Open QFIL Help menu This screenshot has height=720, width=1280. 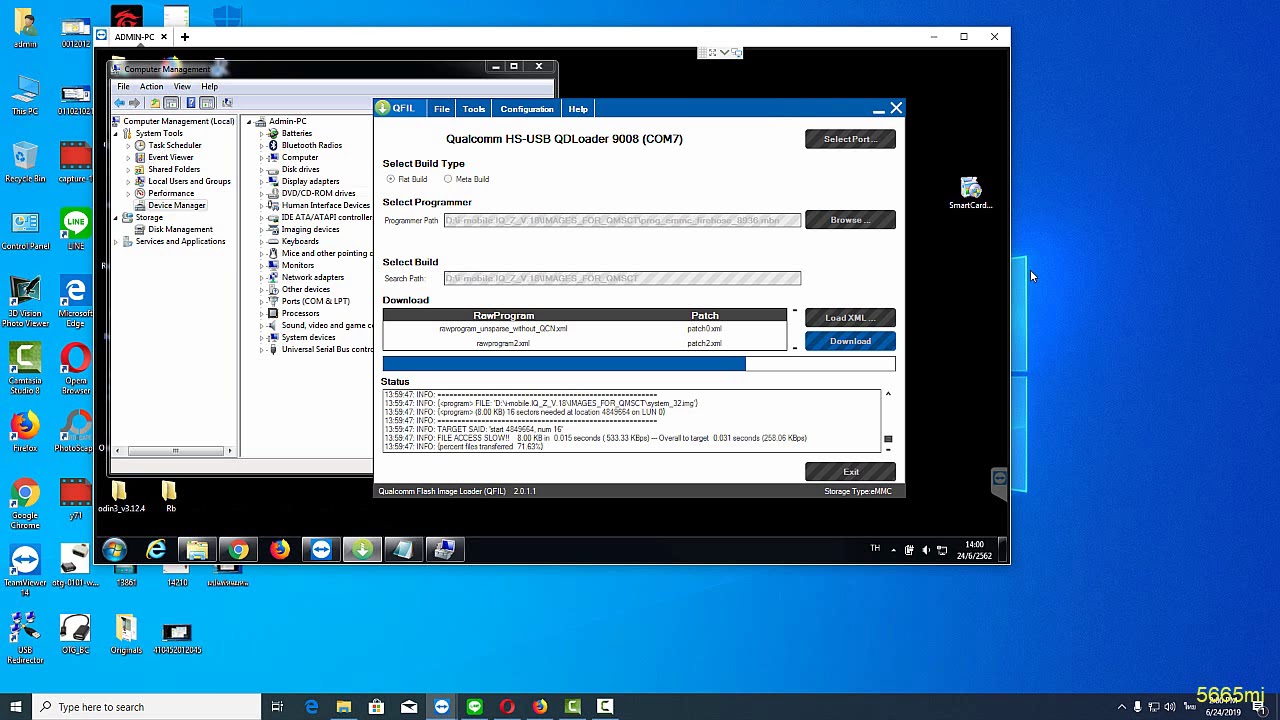(x=578, y=109)
